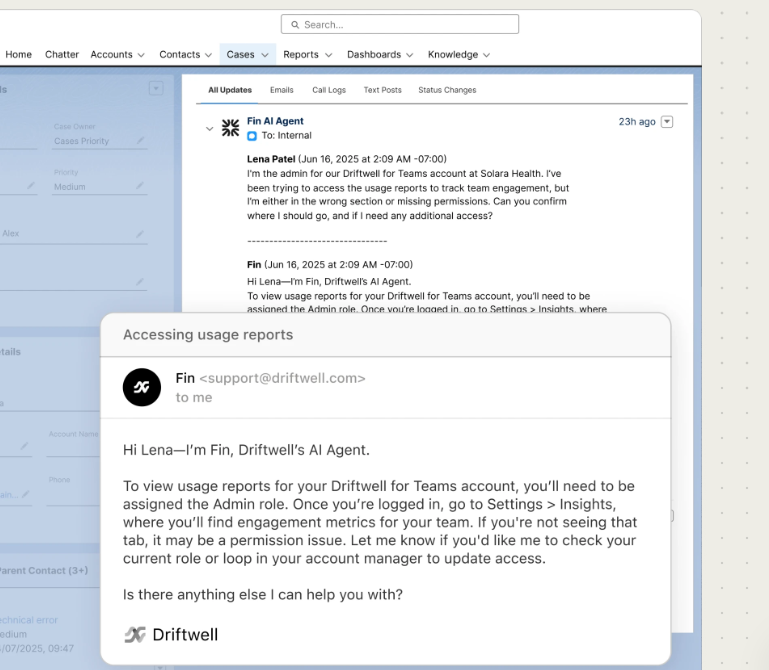Click the Accessing usage reports email subject
The height and width of the screenshot is (670, 769).
click(x=208, y=335)
